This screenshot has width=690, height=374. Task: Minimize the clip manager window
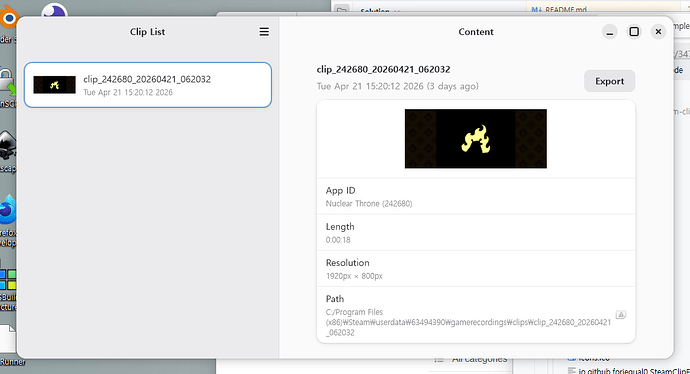pyautogui.click(x=609, y=32)
